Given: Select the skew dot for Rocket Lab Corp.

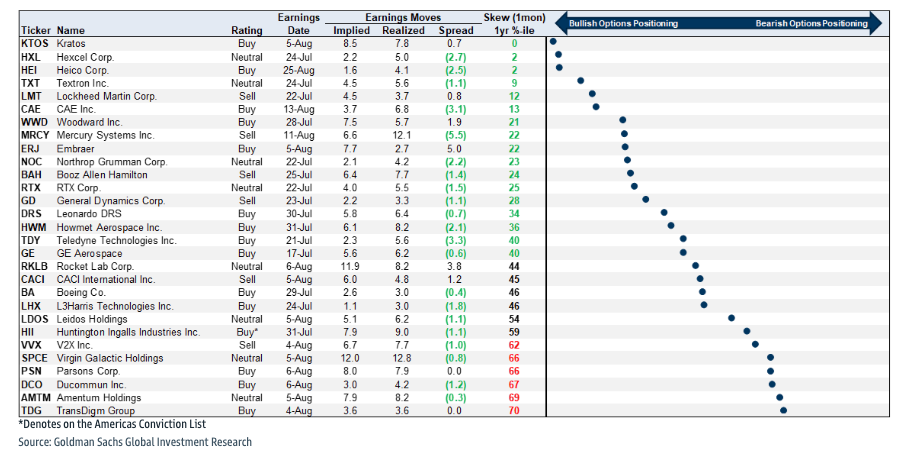Looking at the screenshot, I should 698,266.
